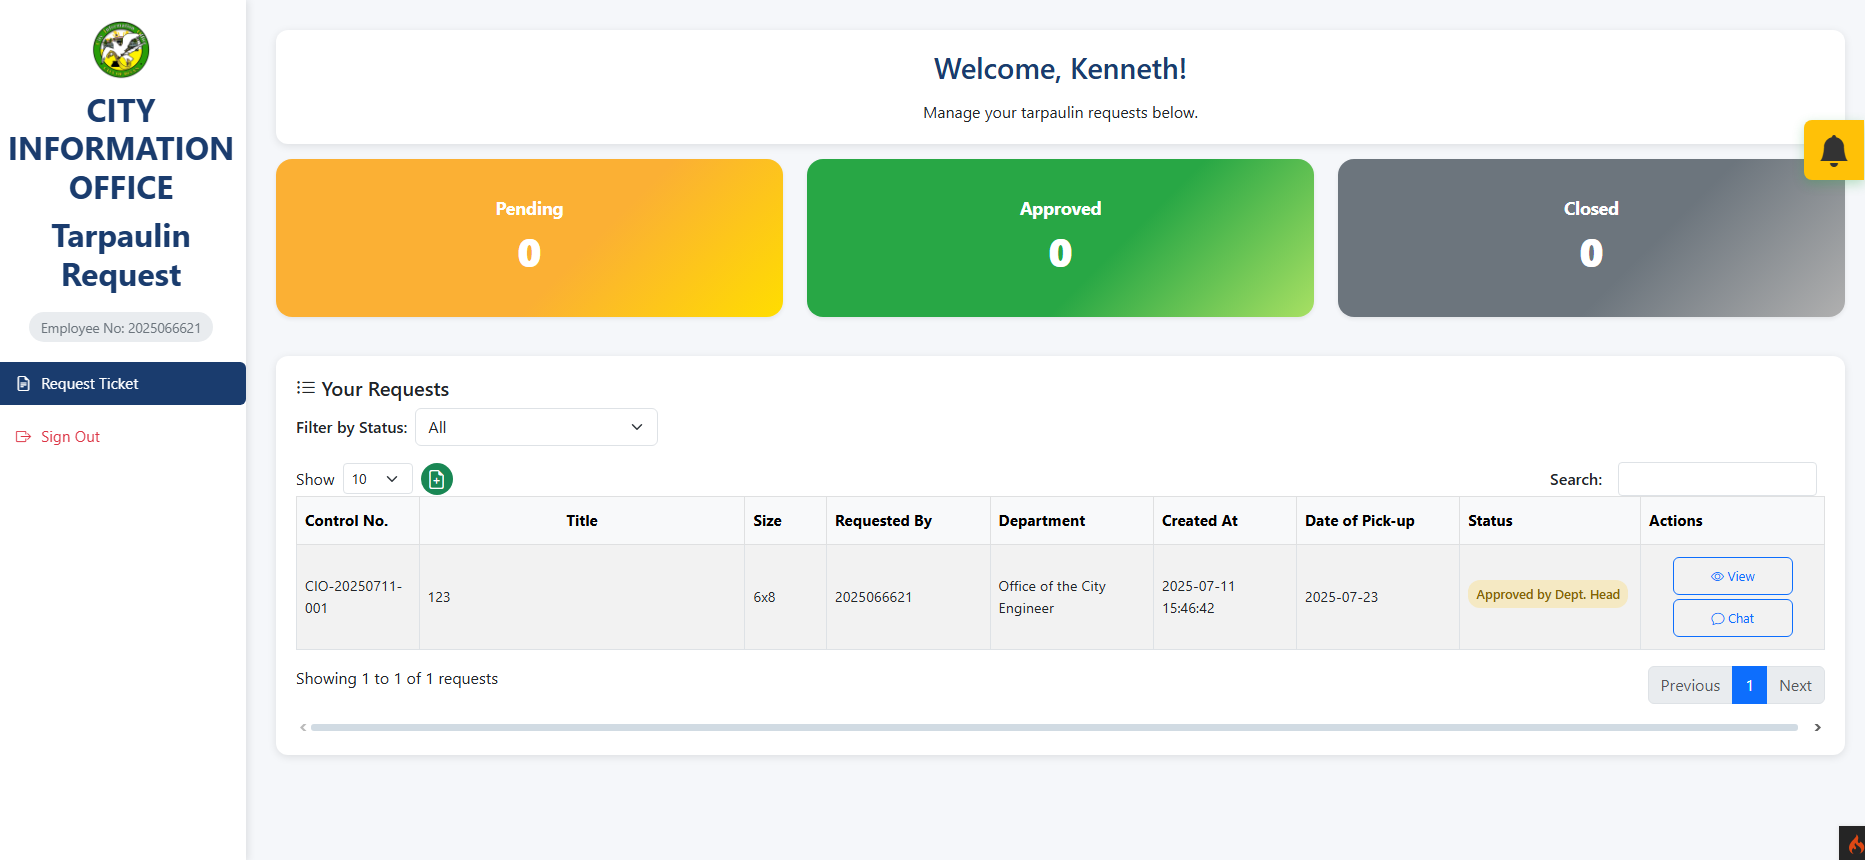Click the City Information Office logo
1865x860 pixels.
point(121,50)
